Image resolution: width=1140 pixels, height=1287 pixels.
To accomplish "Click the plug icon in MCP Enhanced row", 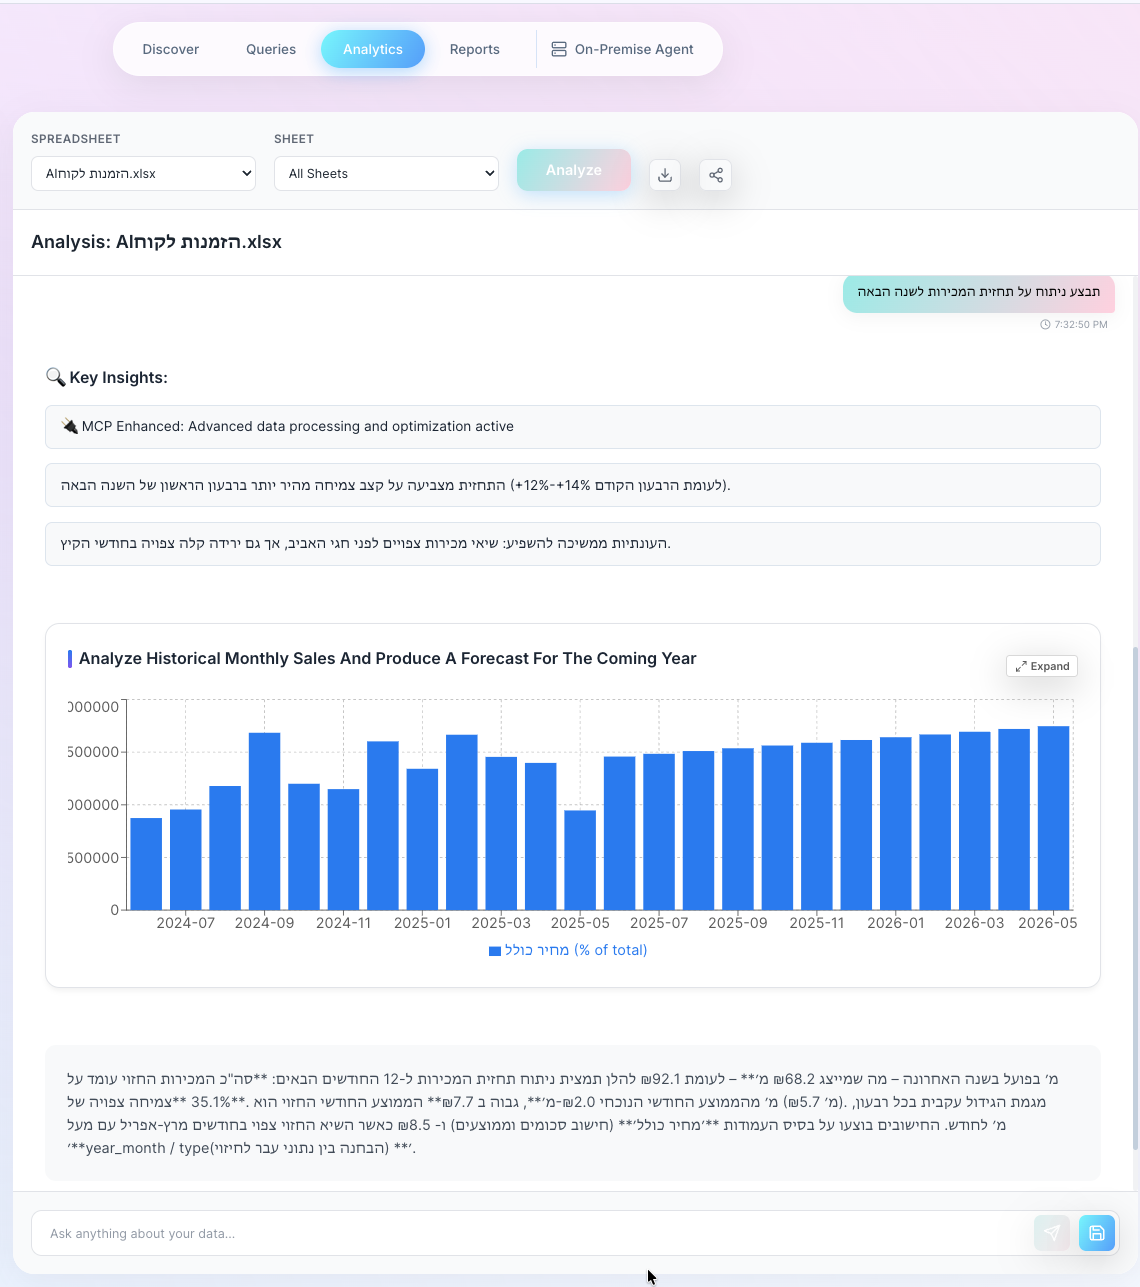I will [69, 426].
